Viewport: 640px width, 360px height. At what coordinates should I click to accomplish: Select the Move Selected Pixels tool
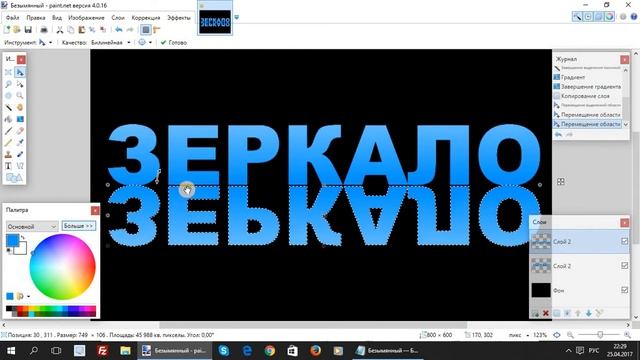tap(20, 73)
